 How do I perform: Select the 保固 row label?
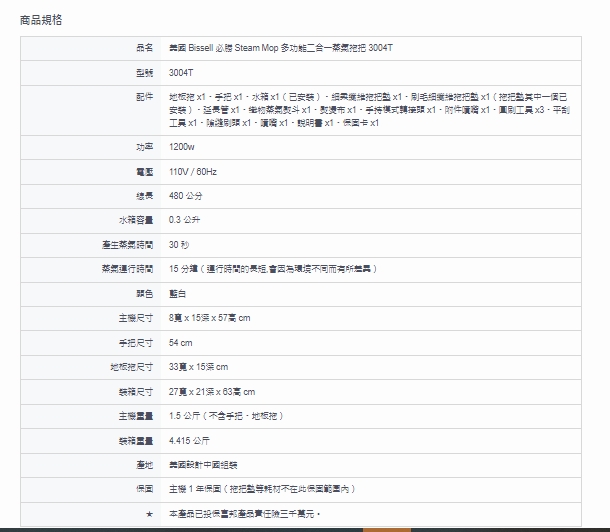click(x=144, y=489)
